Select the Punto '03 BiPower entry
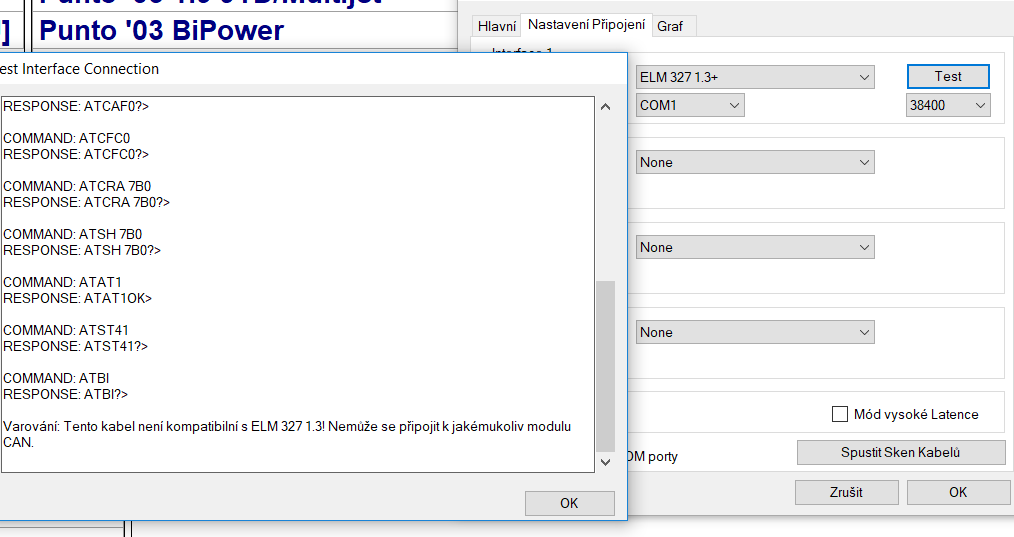1014x537 pixels. 160,31
